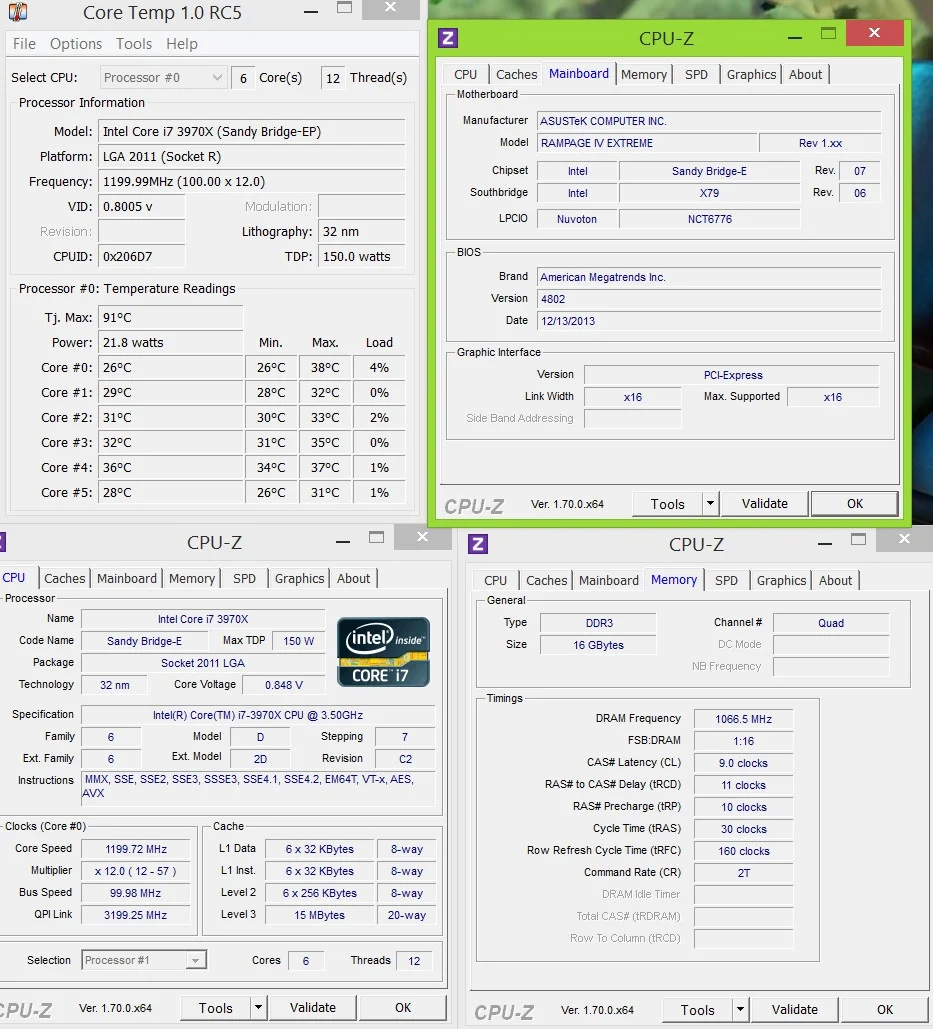This screenshot has width=933, height=1029.
Task: Open the Selection dropdown showing Processor #1
Action: [144, 960]
